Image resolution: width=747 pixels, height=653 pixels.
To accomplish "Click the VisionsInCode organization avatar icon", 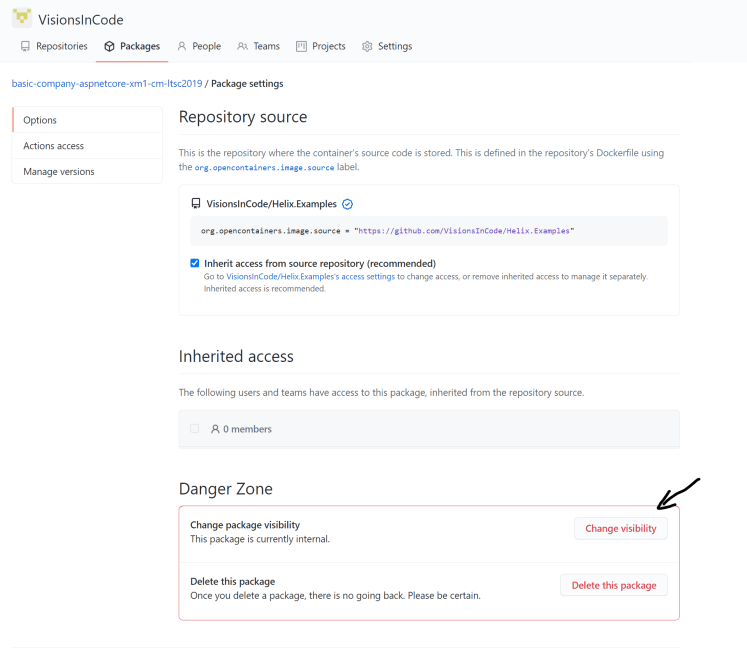I will [21, 18].
